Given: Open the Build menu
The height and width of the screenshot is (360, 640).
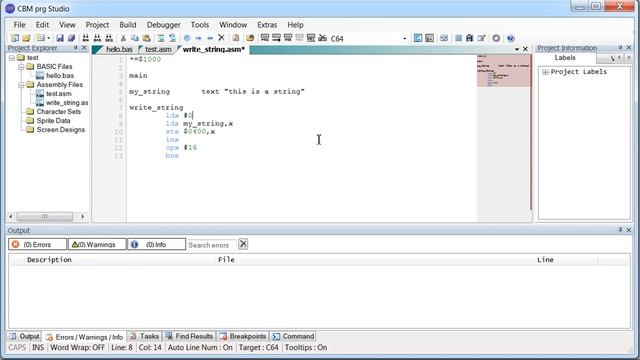Looking at the screenshot, I should 128,25.
